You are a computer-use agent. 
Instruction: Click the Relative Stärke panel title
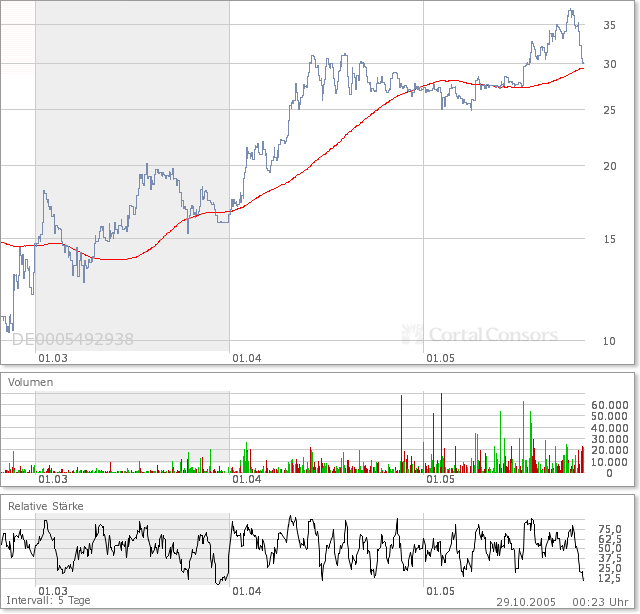45,506
